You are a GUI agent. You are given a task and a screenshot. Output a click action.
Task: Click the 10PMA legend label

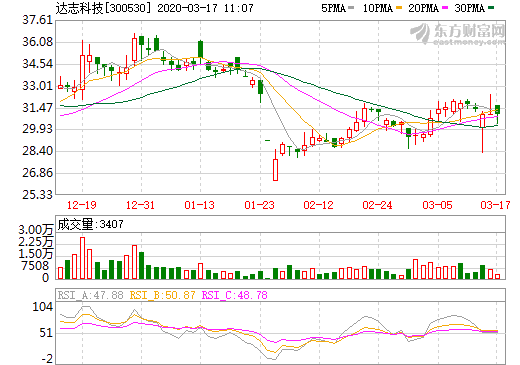(x=377, y=8)
